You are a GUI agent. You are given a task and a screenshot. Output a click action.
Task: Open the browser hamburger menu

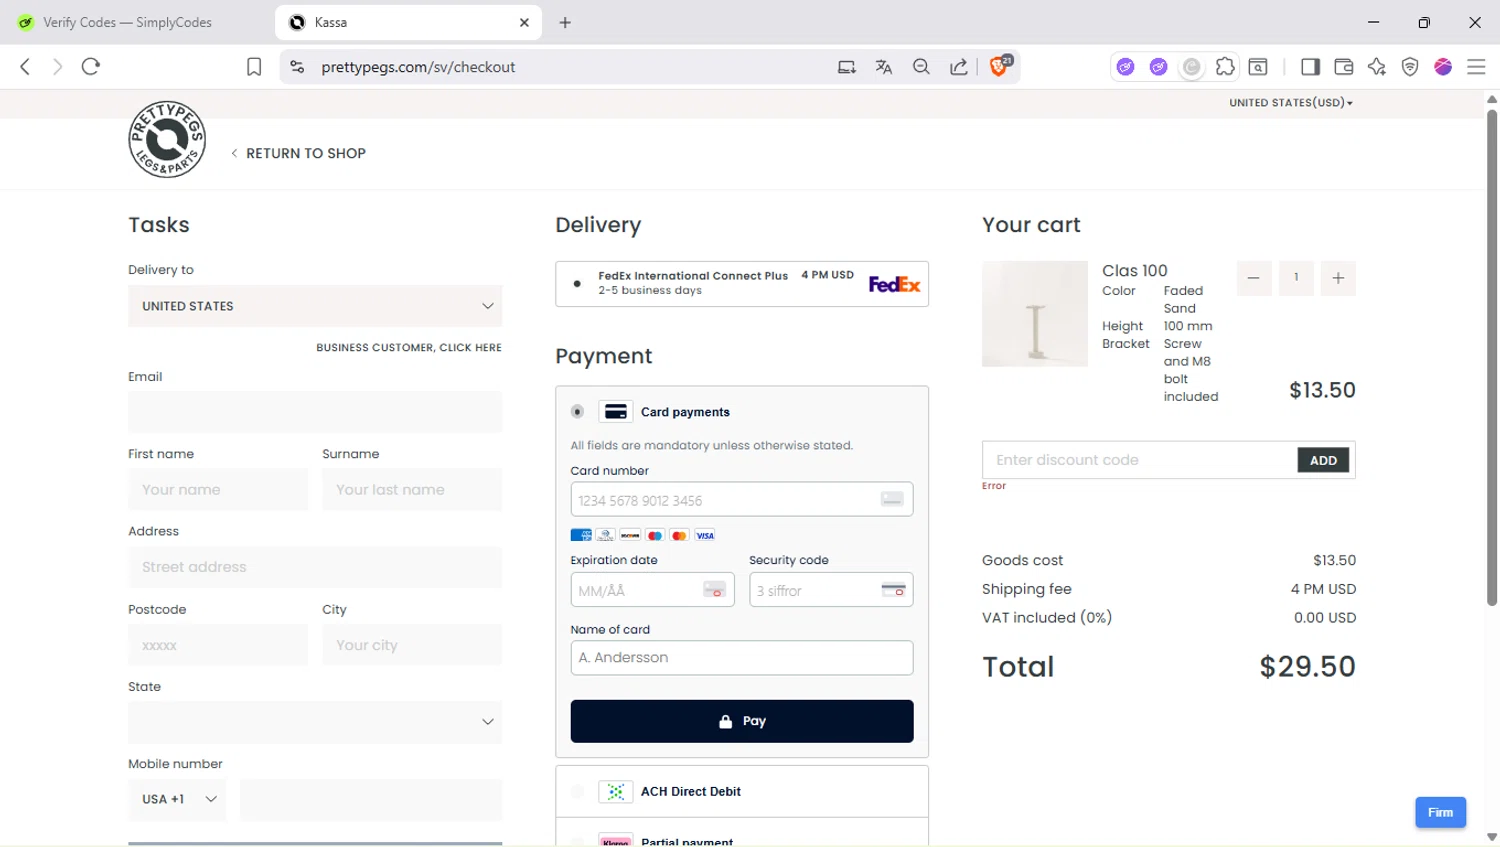point(1476,67)
